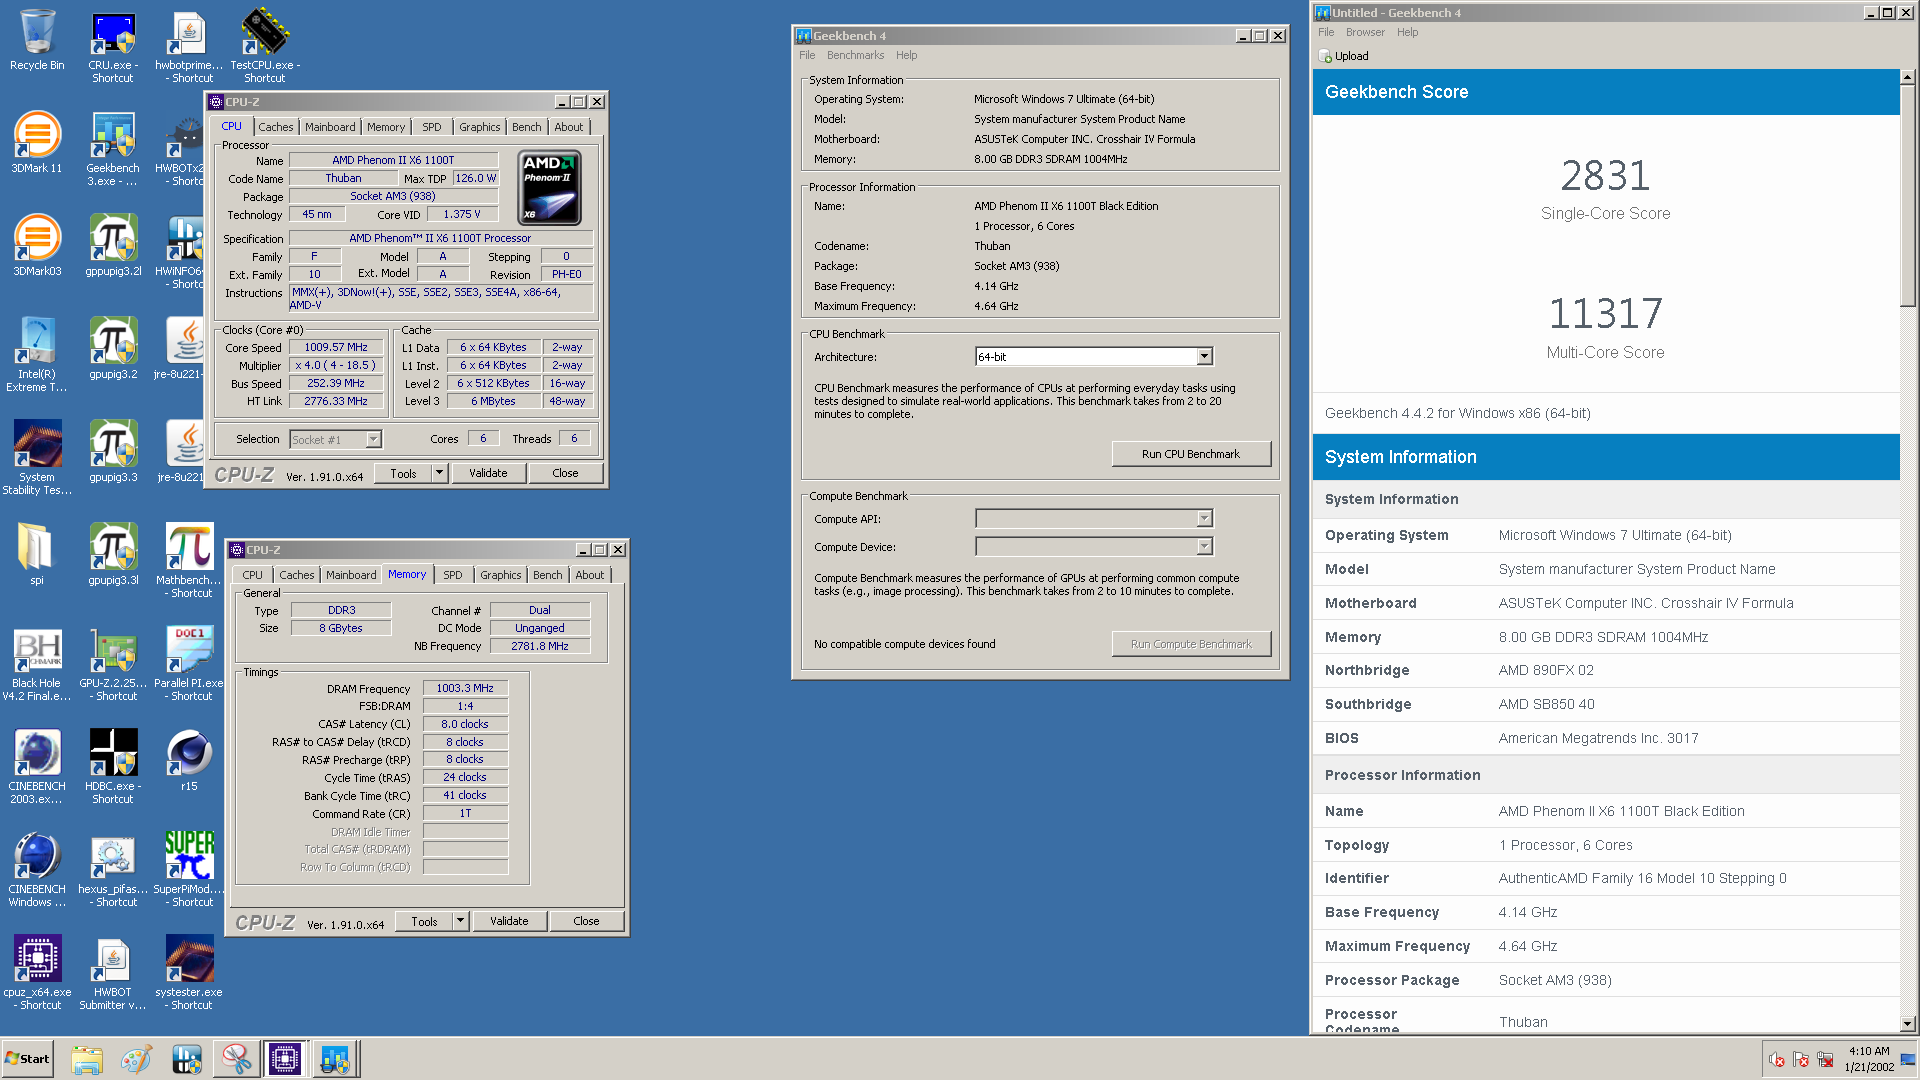The width and height of the screenshot is (1920, 1080).
Task: Open the 3DMark 11 desktop icon
Action: point(37,143)
